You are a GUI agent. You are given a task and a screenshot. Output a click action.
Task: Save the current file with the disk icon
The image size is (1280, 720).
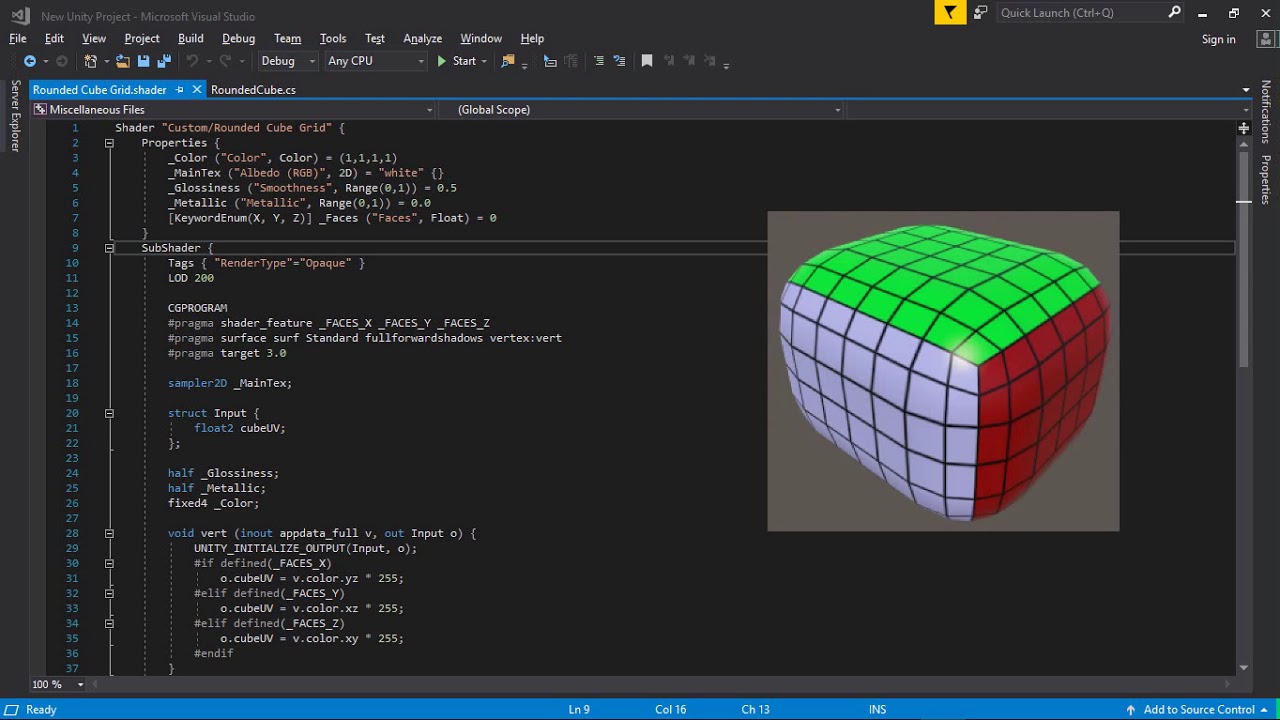pyautogui.click(x=143, y=61)
